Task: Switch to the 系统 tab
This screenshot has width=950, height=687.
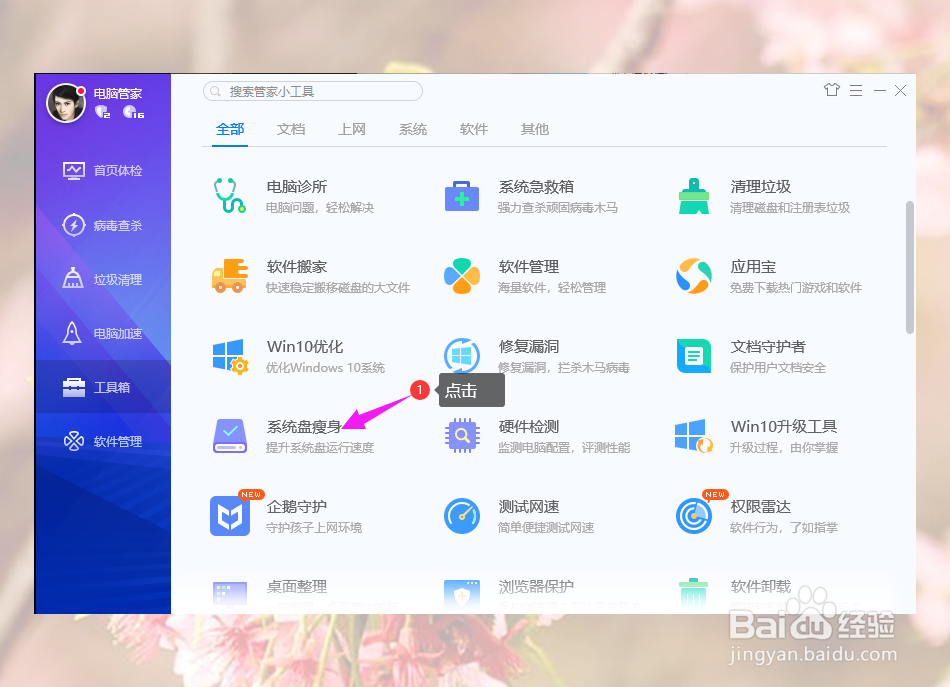Action: (413, 129)
